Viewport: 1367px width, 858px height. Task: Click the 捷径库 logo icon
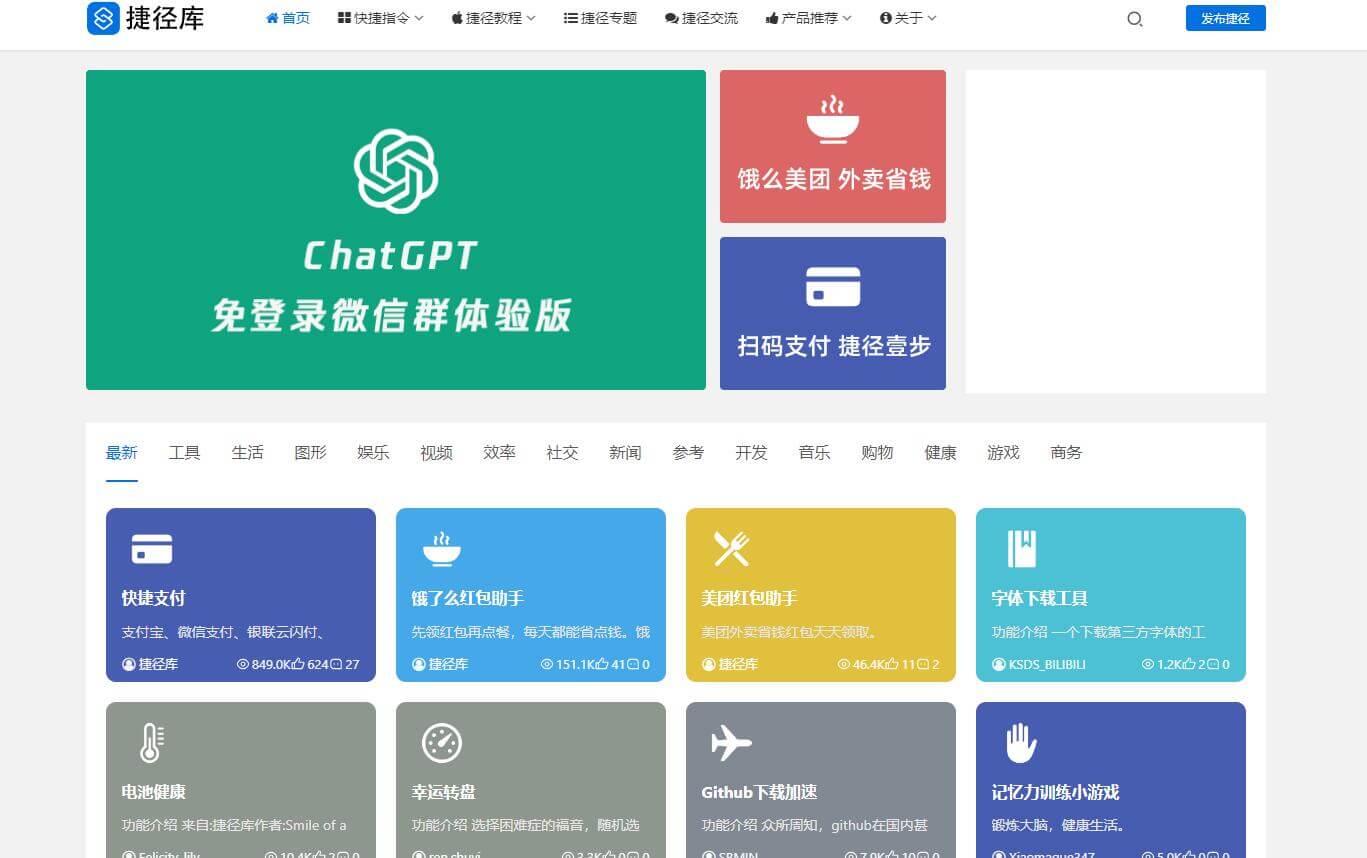tap(103, 18)
